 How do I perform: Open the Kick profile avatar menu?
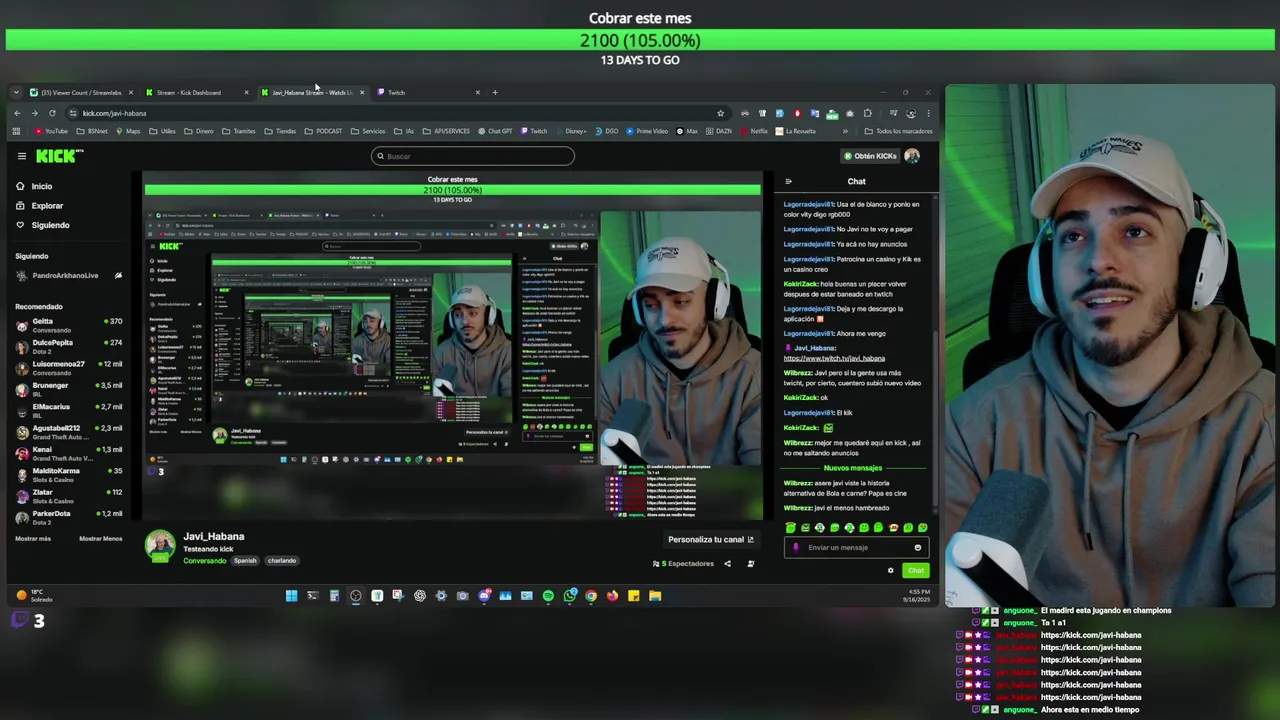coord(912,156)
